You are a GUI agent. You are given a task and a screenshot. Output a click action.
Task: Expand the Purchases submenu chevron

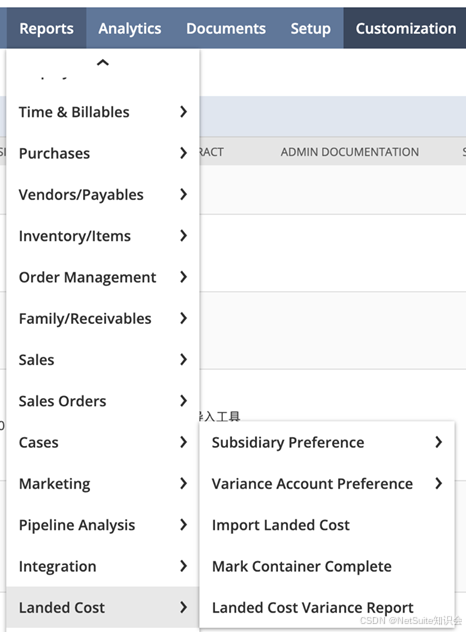183,153
